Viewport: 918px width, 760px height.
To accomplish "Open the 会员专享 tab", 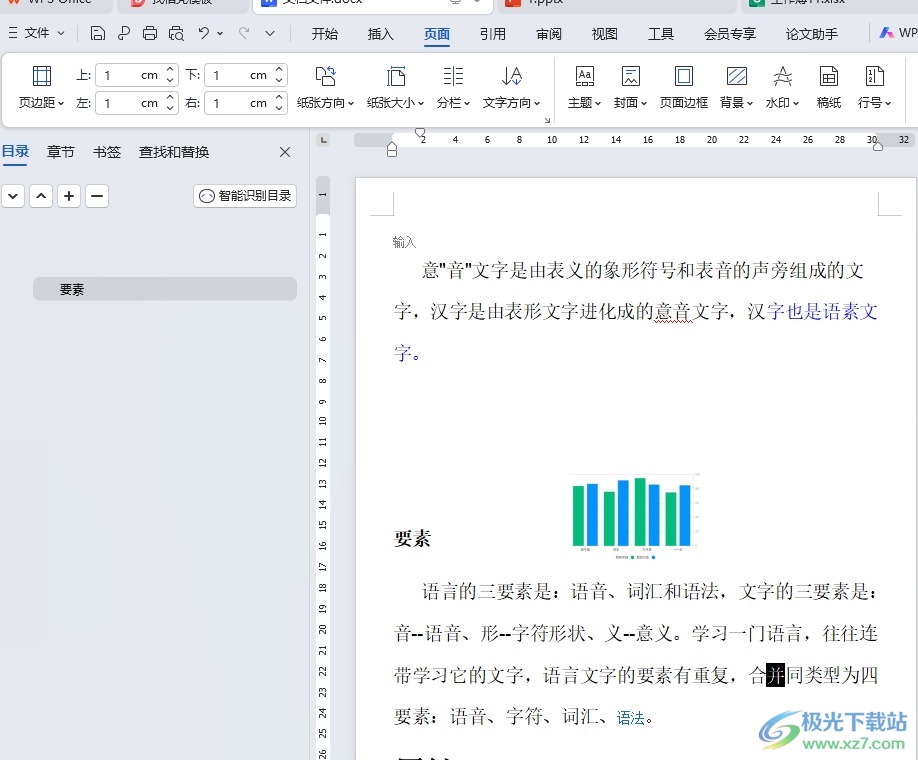I will 729,34.
